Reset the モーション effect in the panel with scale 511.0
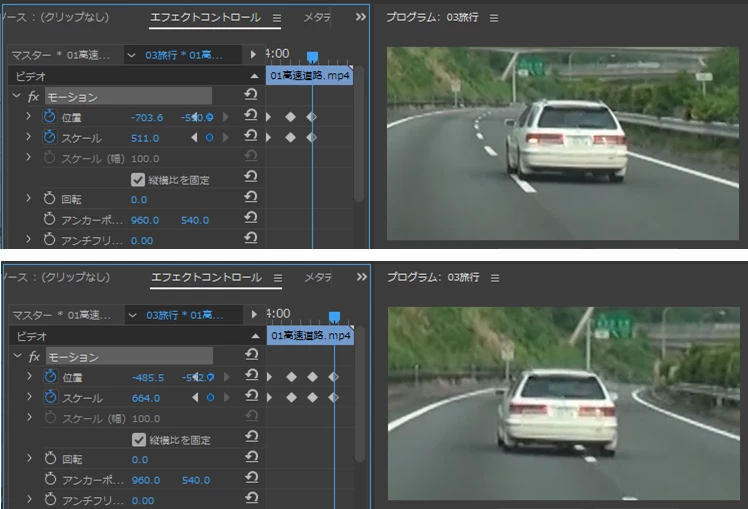The height and width of the screenshot is (509, 748). pos(250,94)
